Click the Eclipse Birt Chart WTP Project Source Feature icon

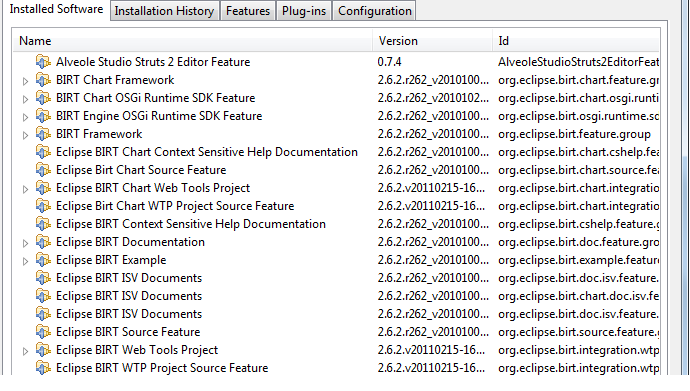pos(43,206)
